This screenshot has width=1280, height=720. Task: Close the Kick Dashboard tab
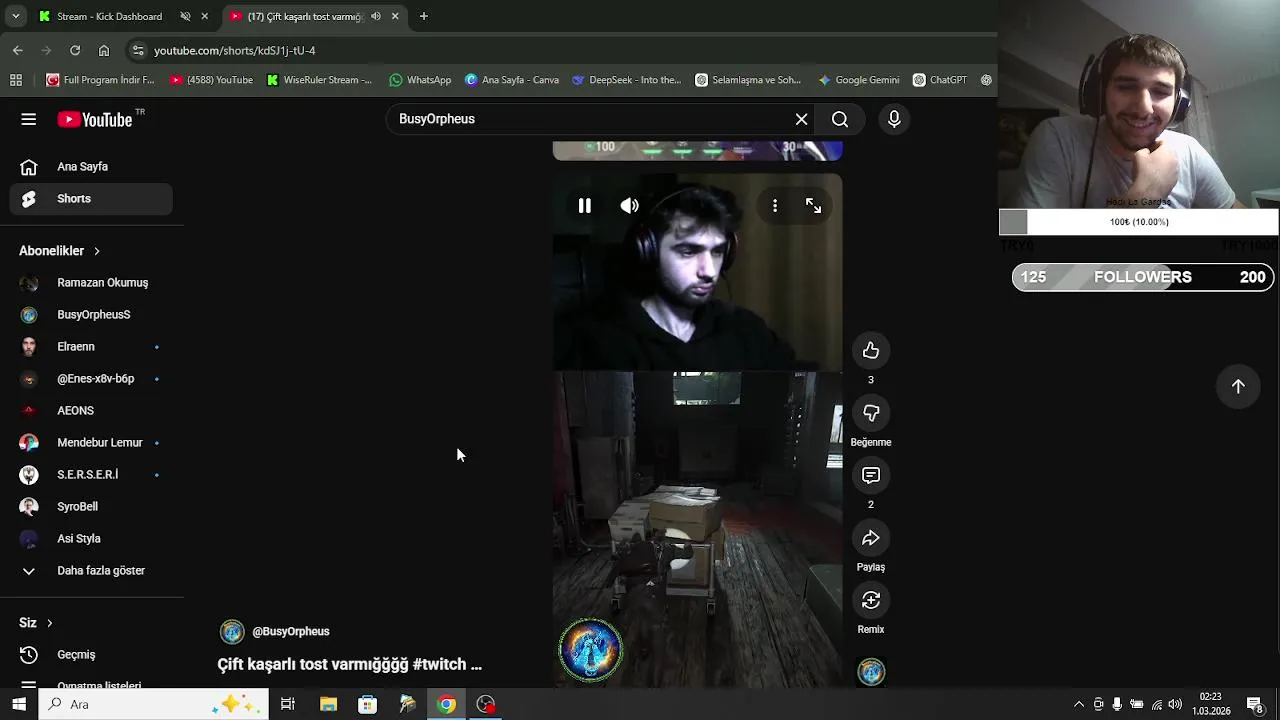204,17
